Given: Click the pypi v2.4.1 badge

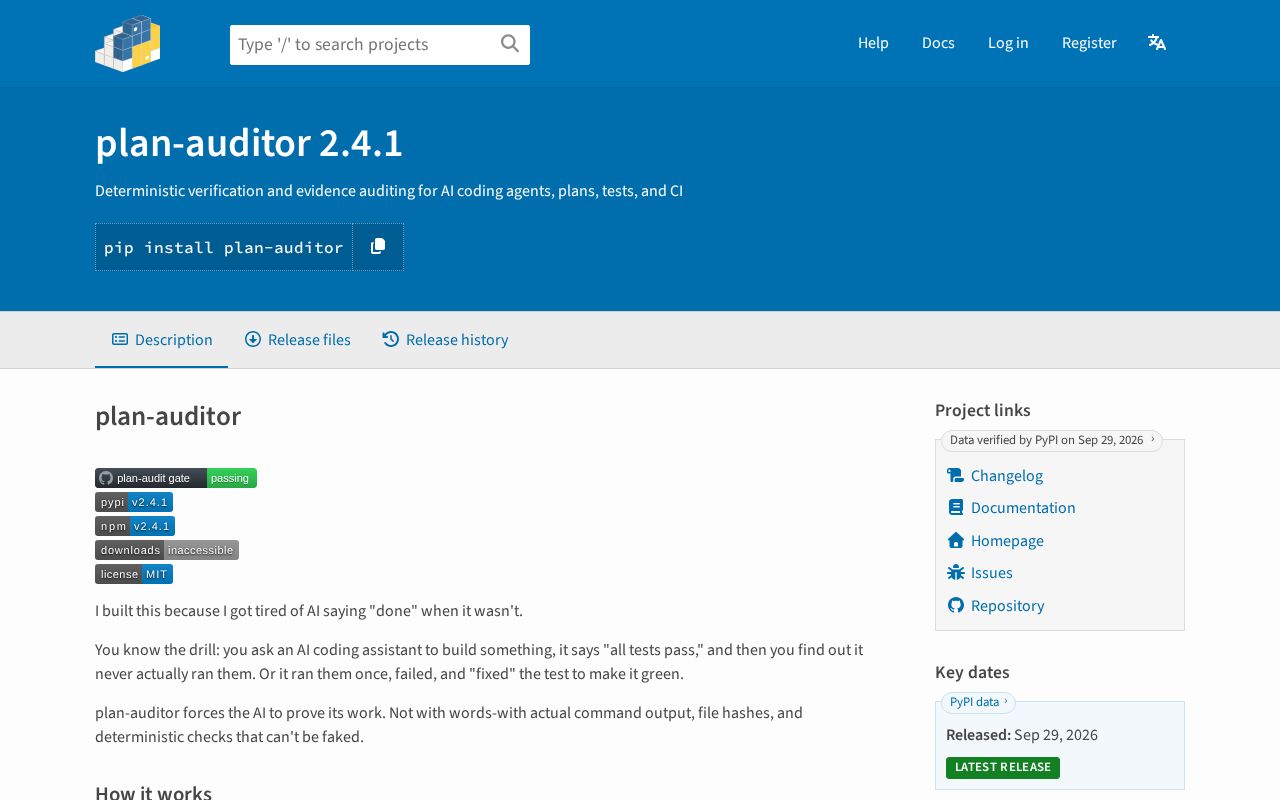Looking at the screenshot, I should point(134,502).
